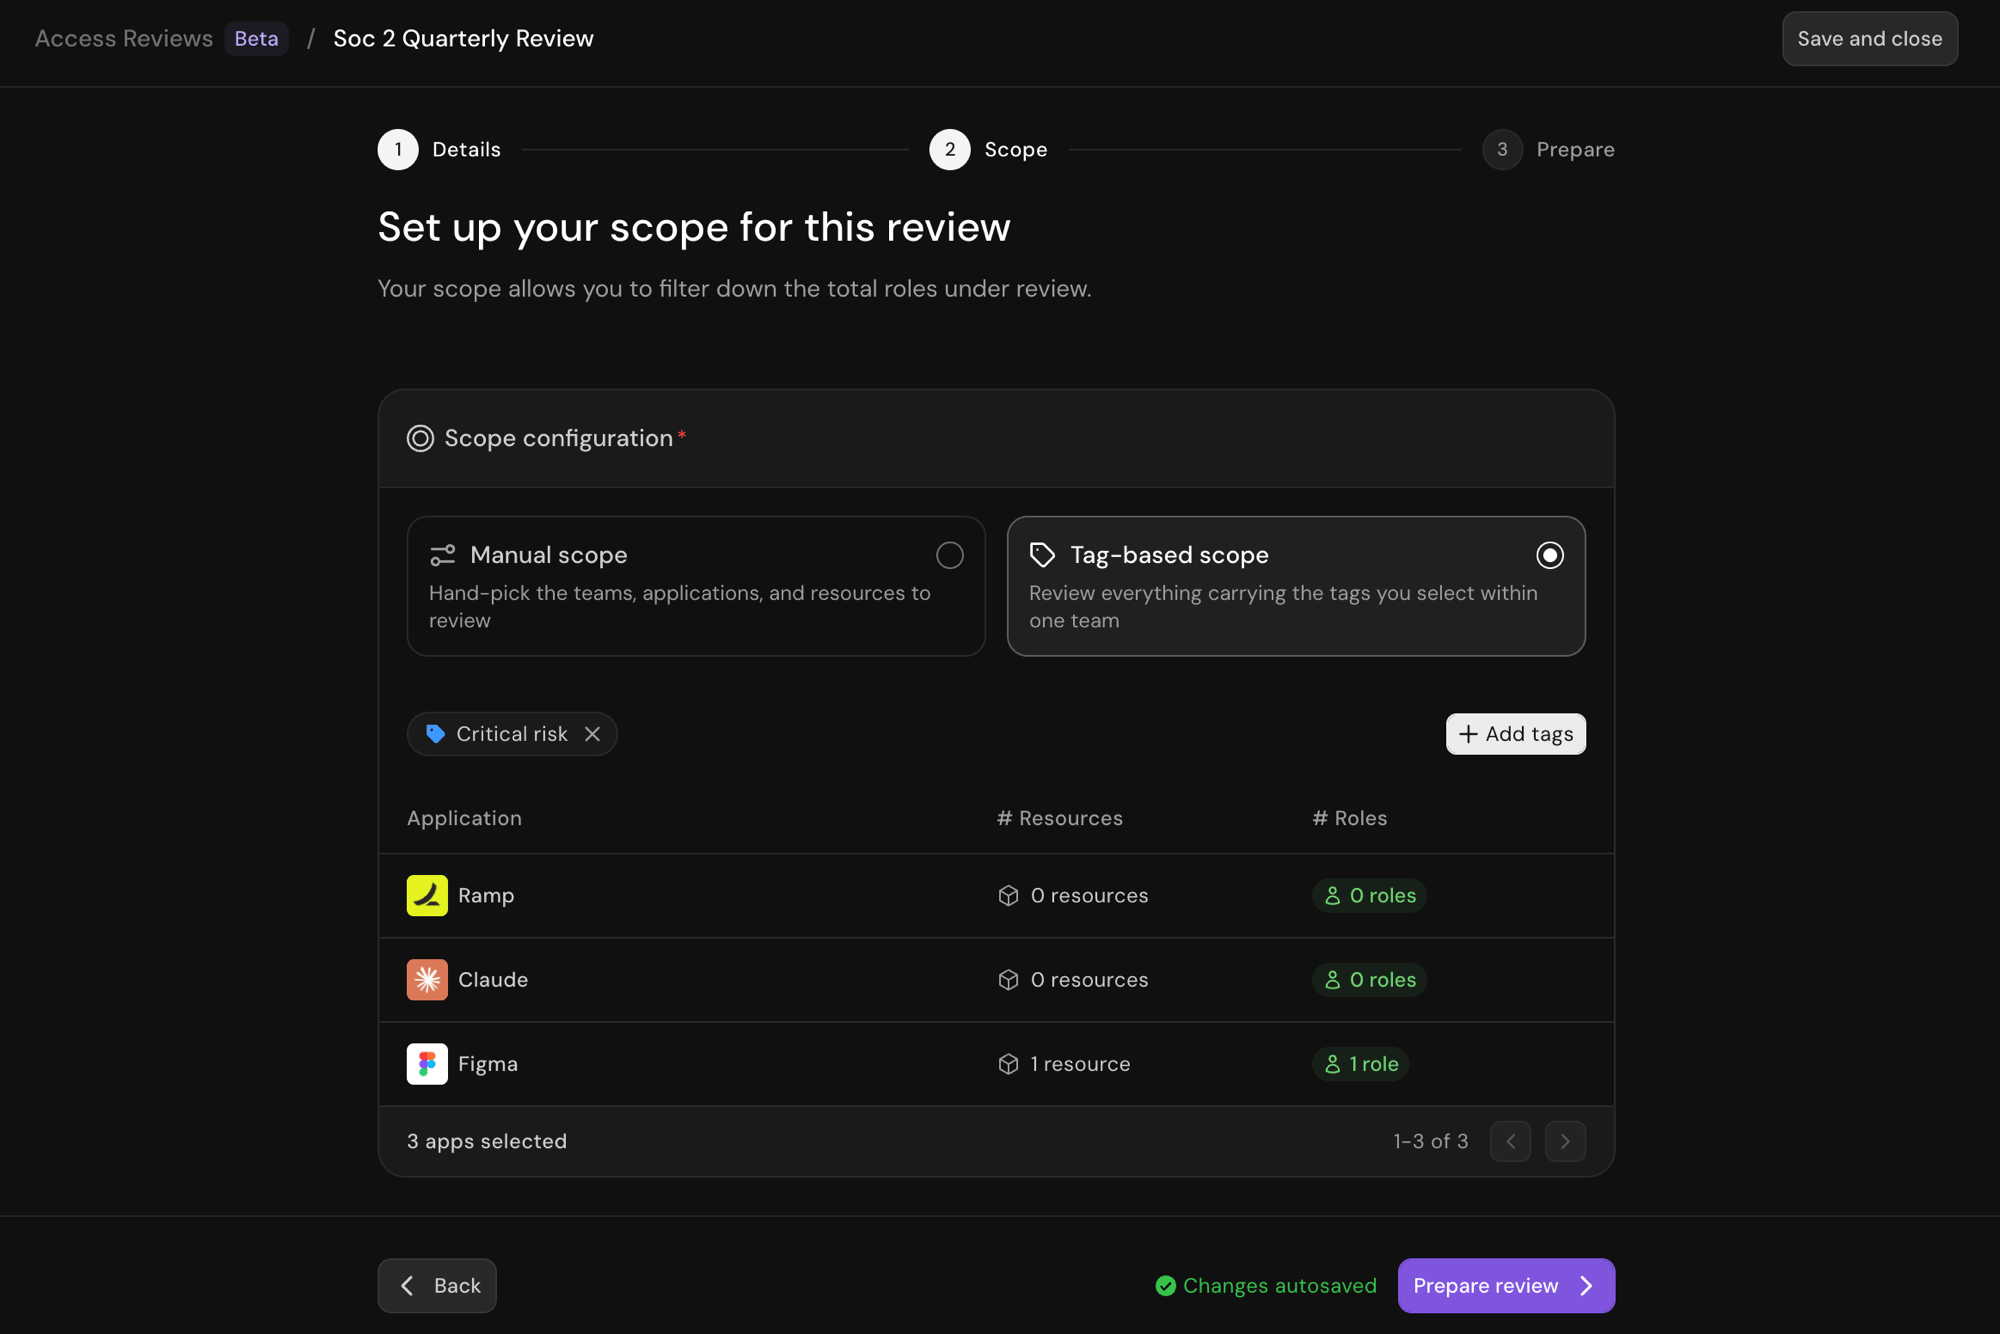This screenshot has width=2000, height=1334.
Task: Click the Beta badge
Action: (x=256, y=38)
